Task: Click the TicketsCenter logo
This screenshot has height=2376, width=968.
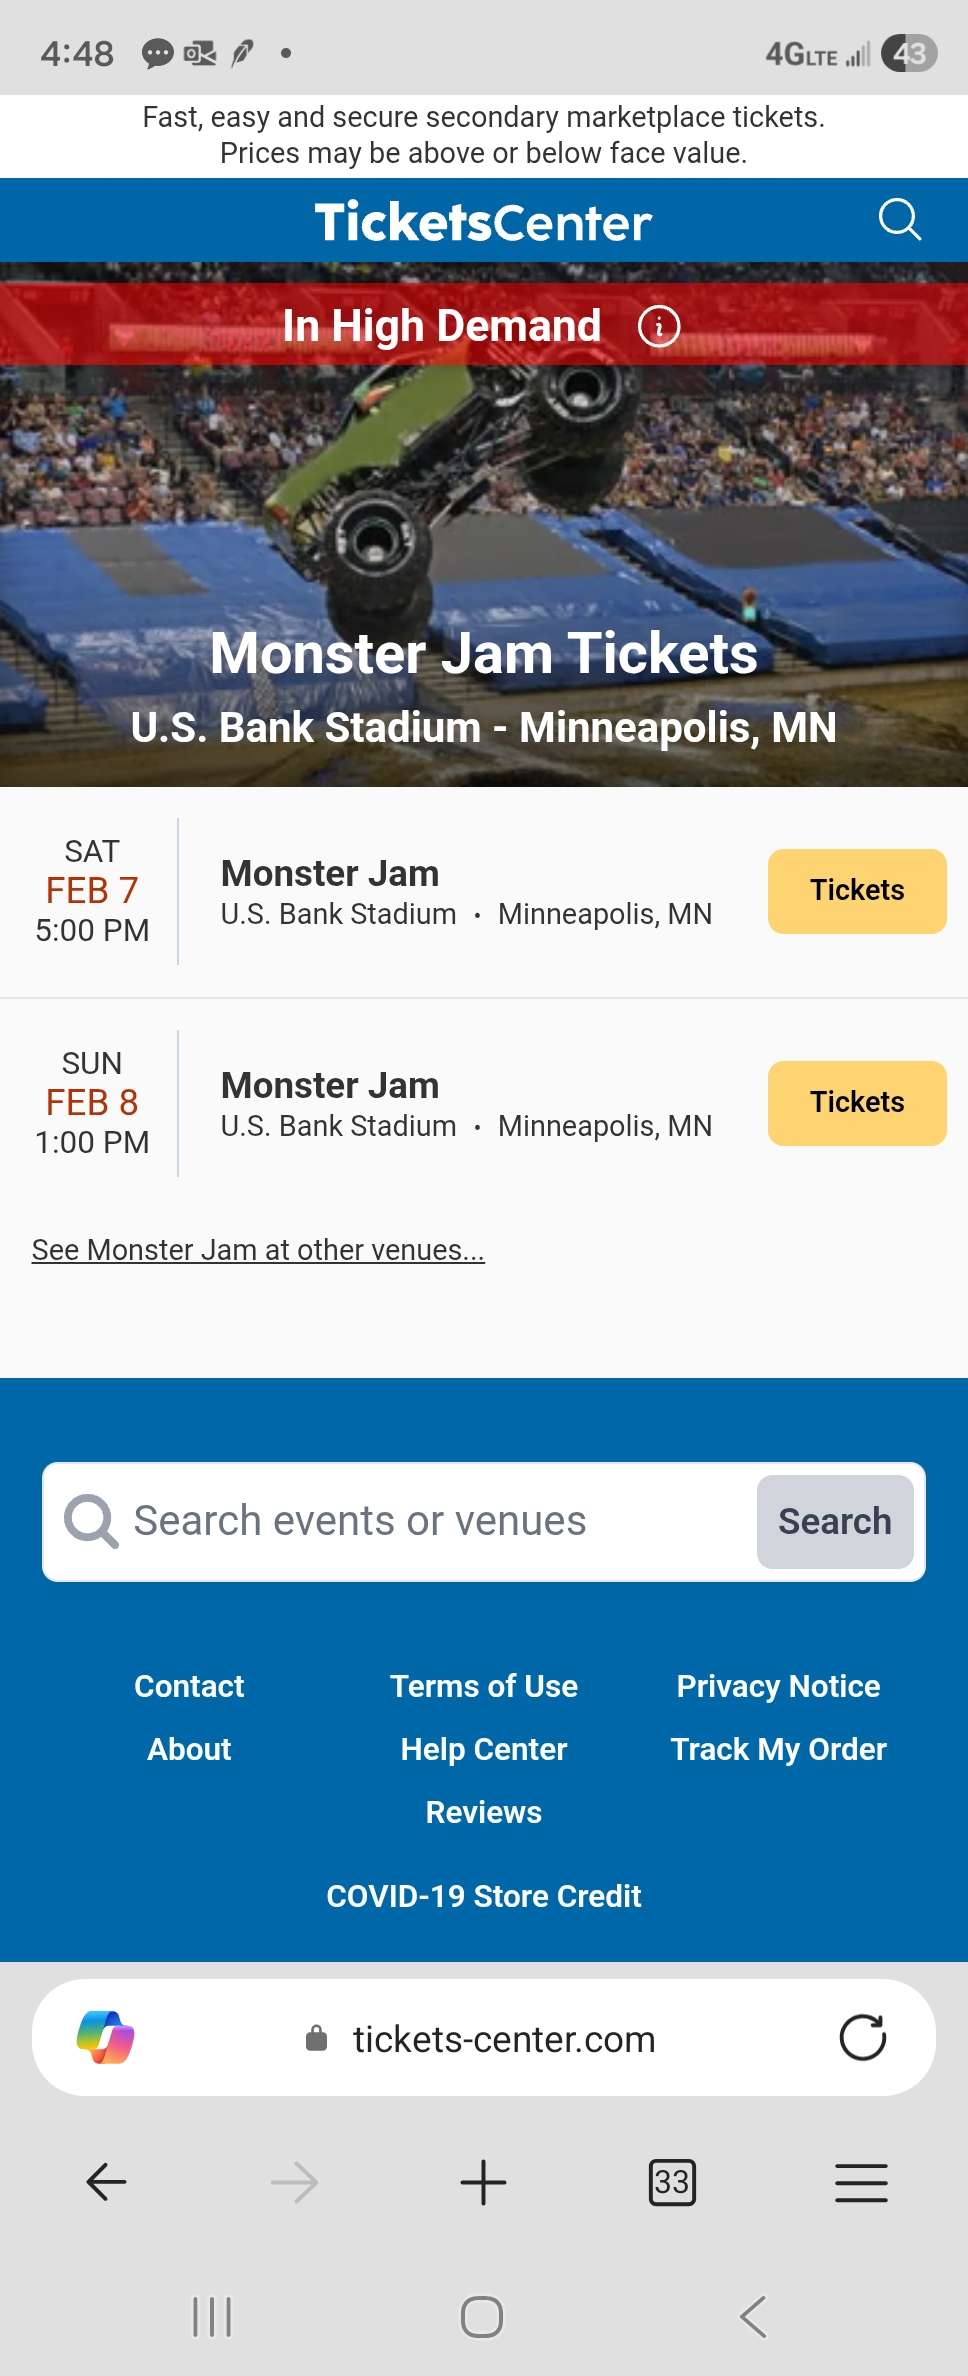Action: click(483, 222)
